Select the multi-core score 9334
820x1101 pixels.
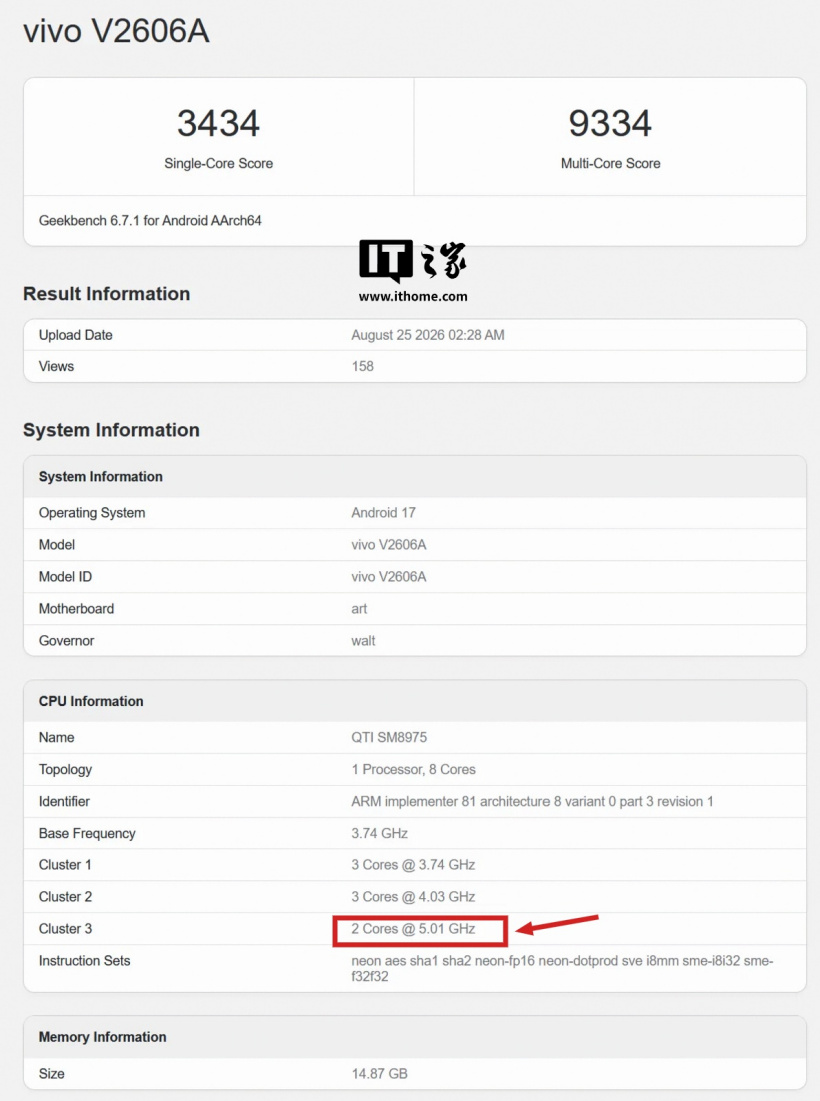coord(610,123)
